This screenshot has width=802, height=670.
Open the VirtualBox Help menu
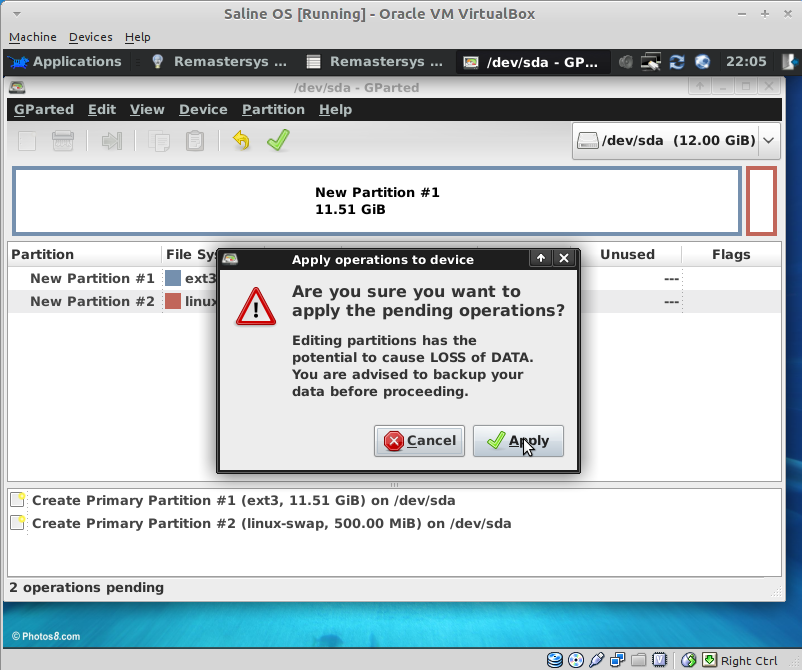138,37
